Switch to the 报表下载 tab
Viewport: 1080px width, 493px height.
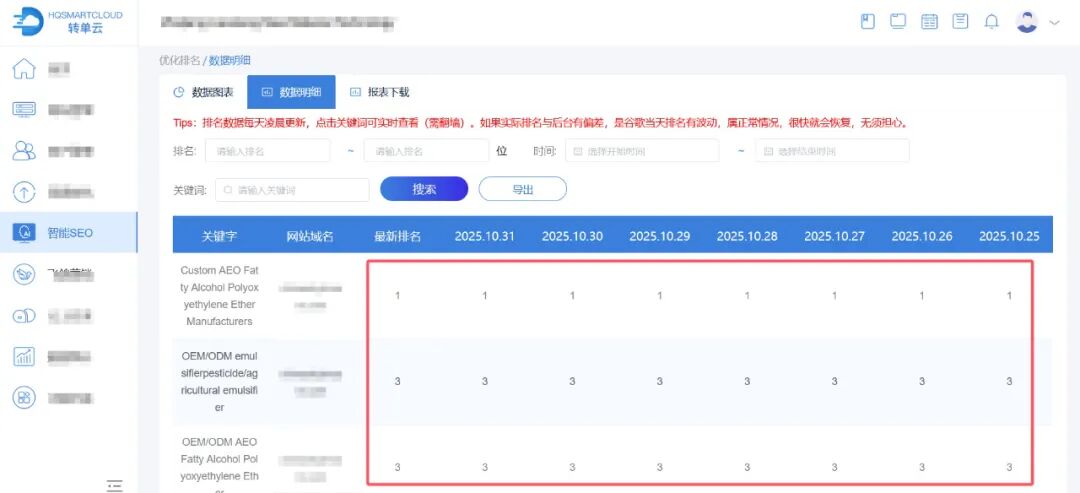(x=379, y=92)
